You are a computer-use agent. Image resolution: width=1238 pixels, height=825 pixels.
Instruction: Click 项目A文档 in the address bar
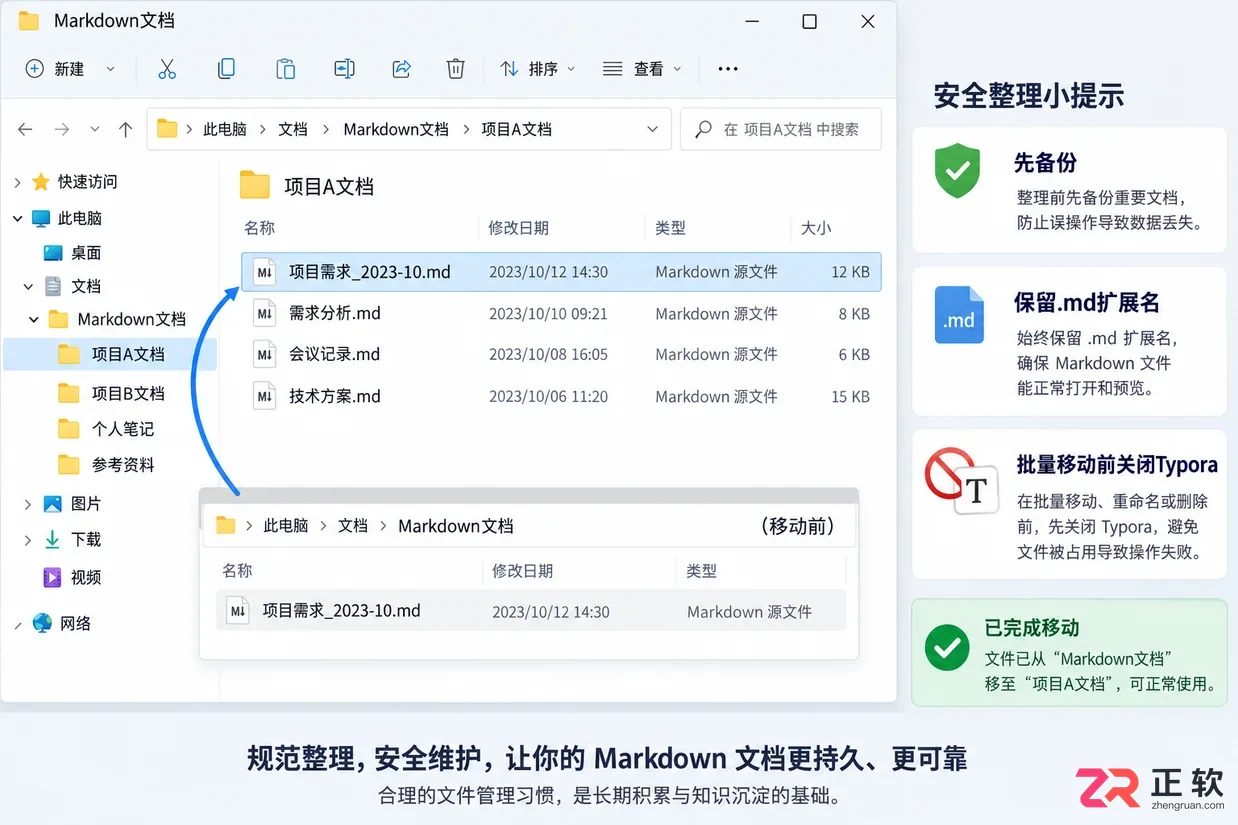pos(516,129)
